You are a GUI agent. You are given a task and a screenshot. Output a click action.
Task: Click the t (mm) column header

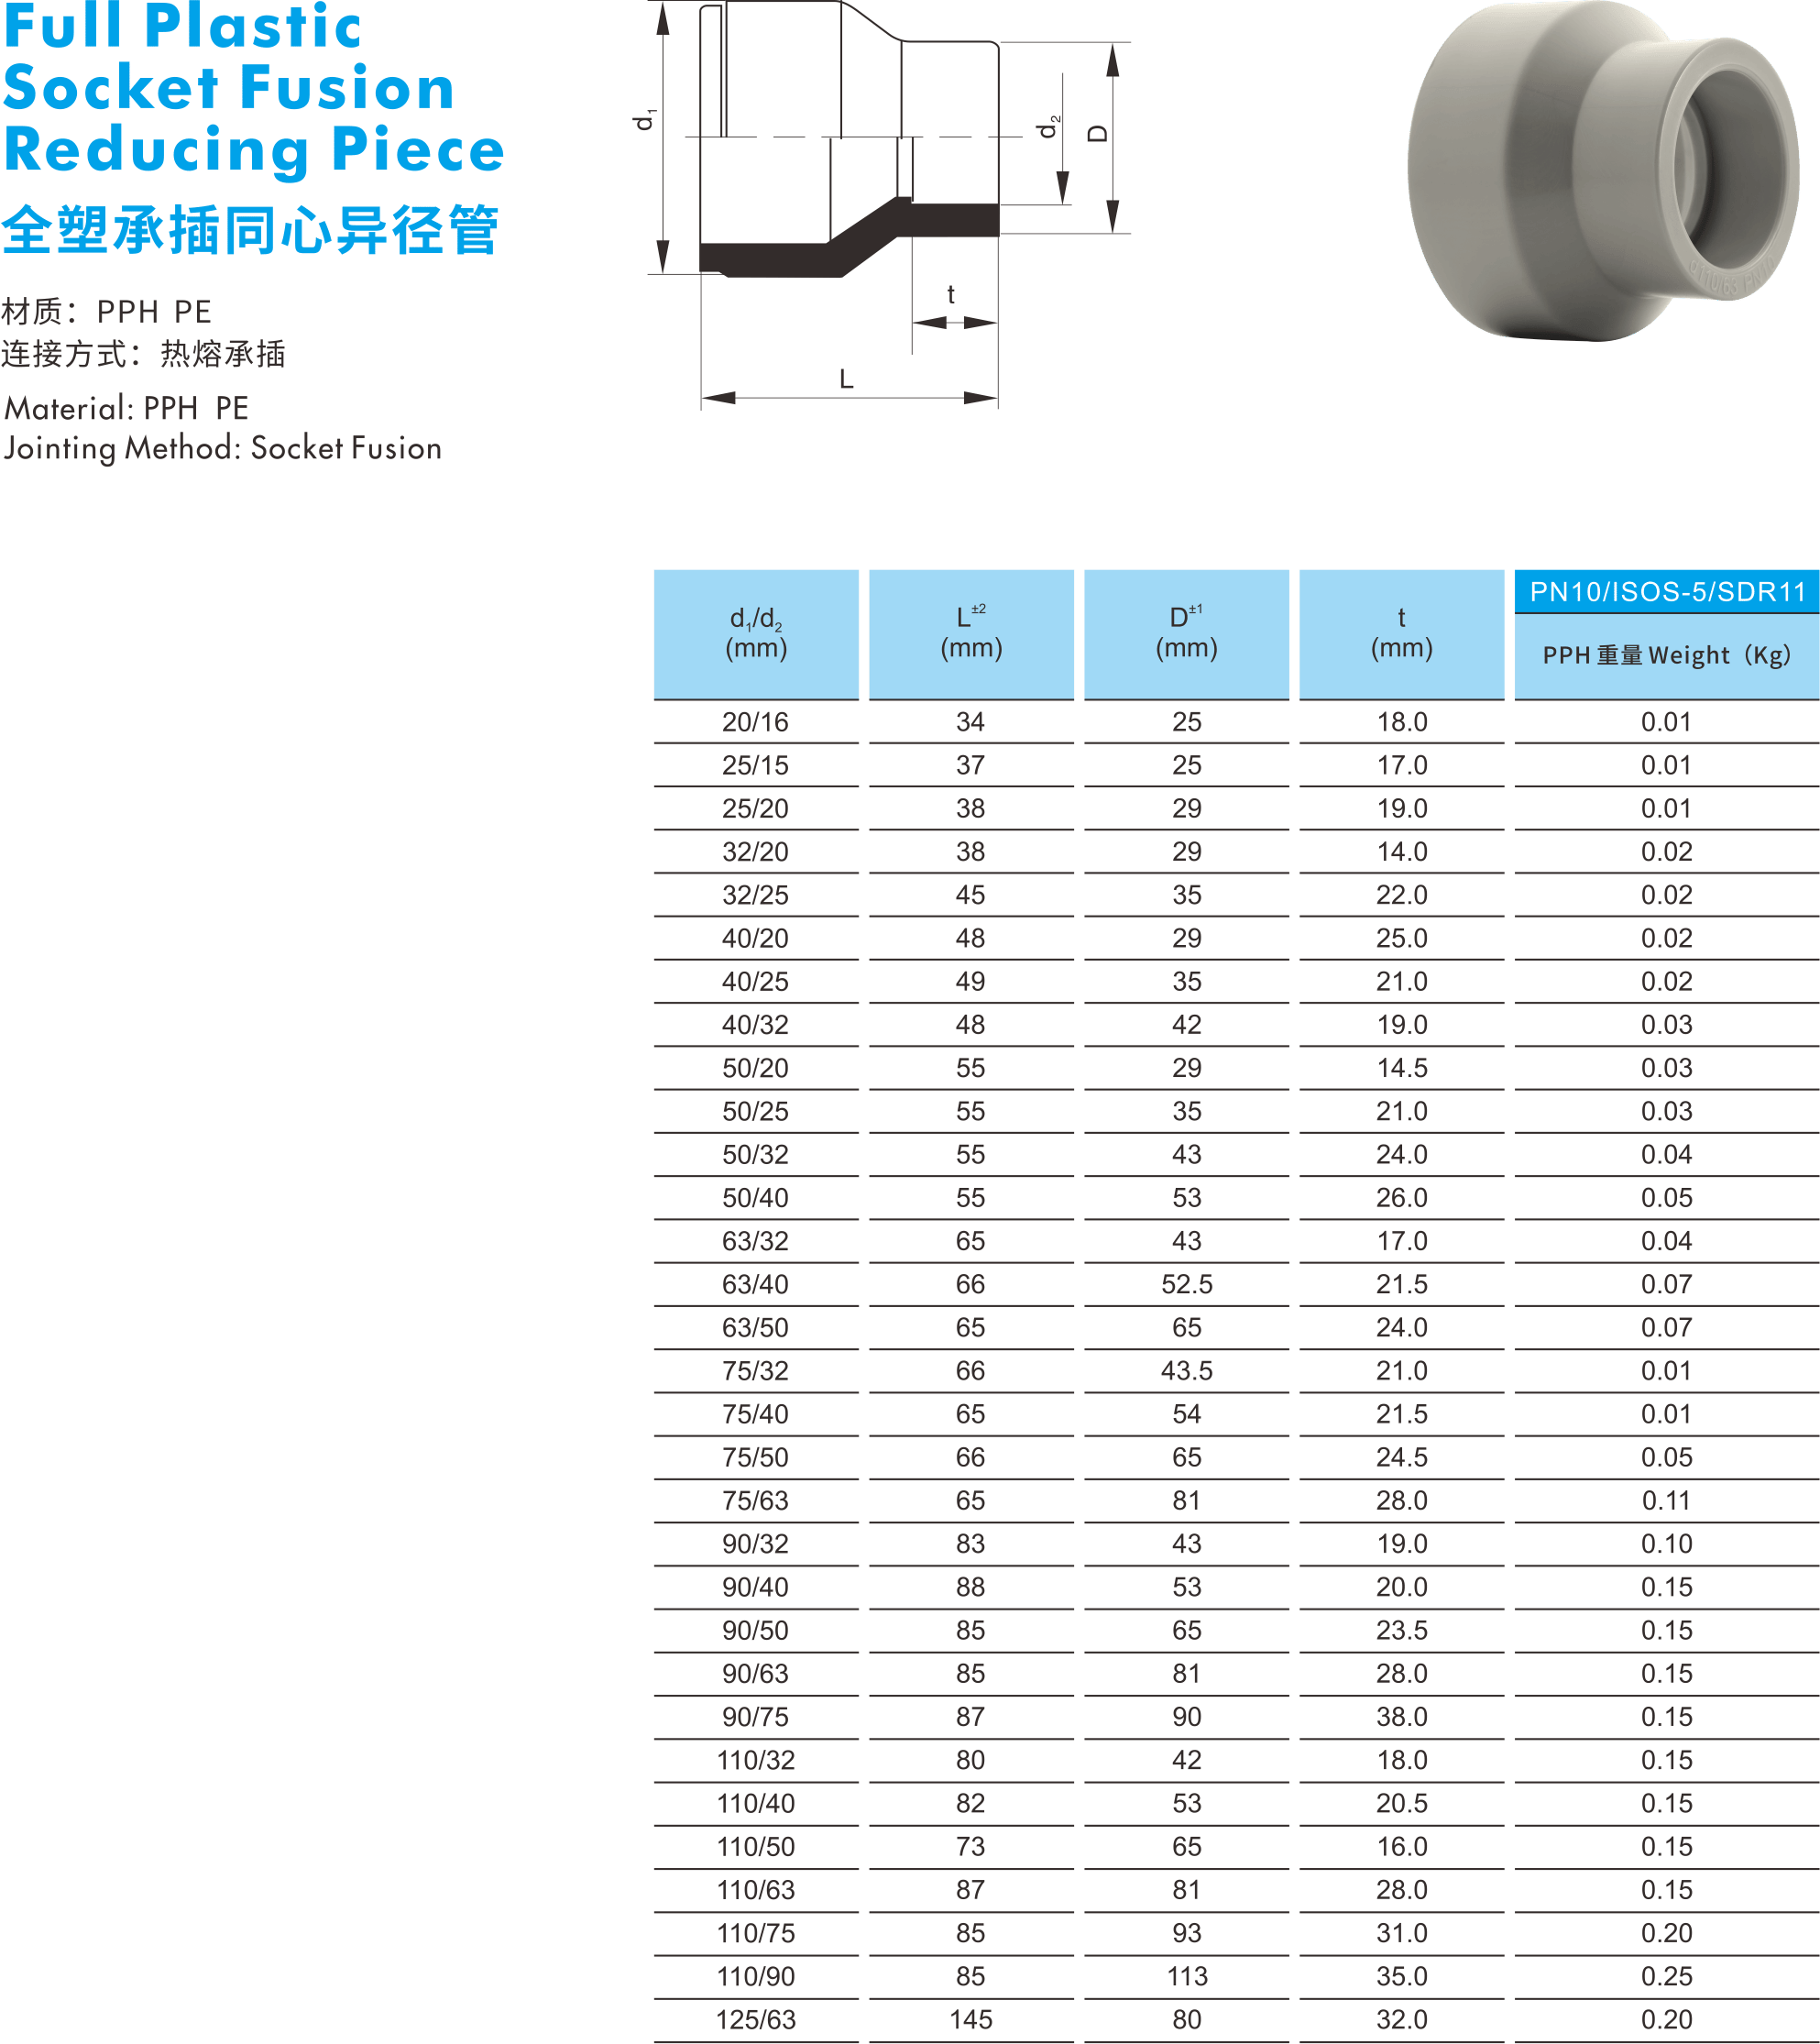tap(1401, 633)
